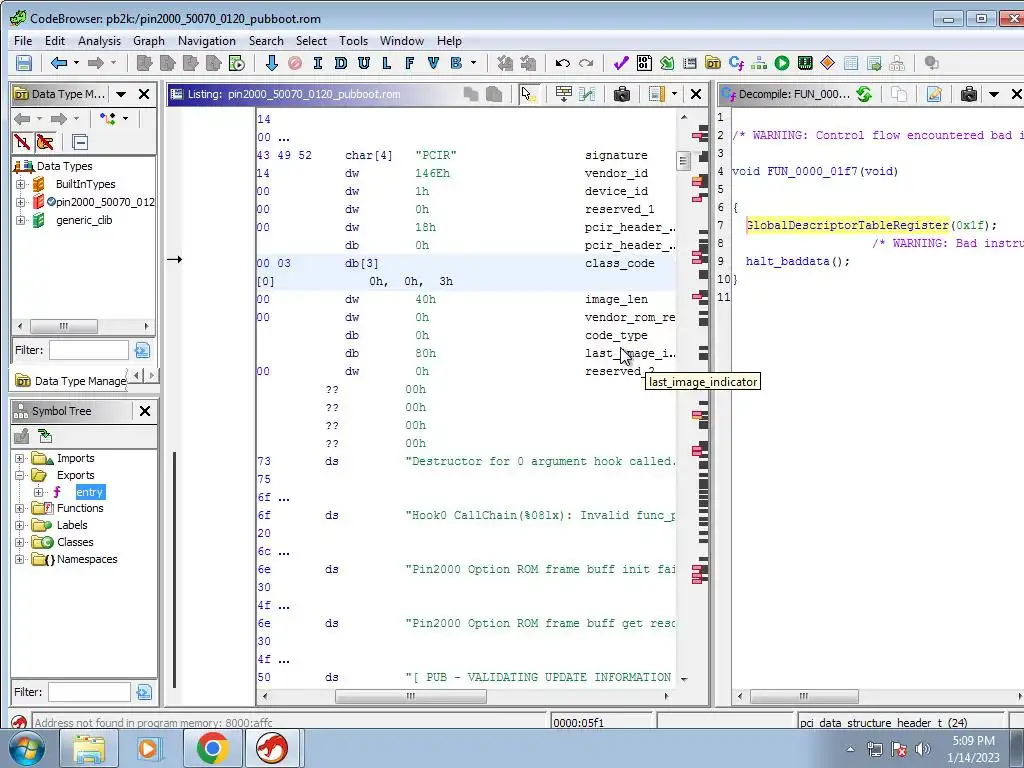Expand the BuiltInTypes node
This screenshot has width=1024, height=768.
(20, 184)
